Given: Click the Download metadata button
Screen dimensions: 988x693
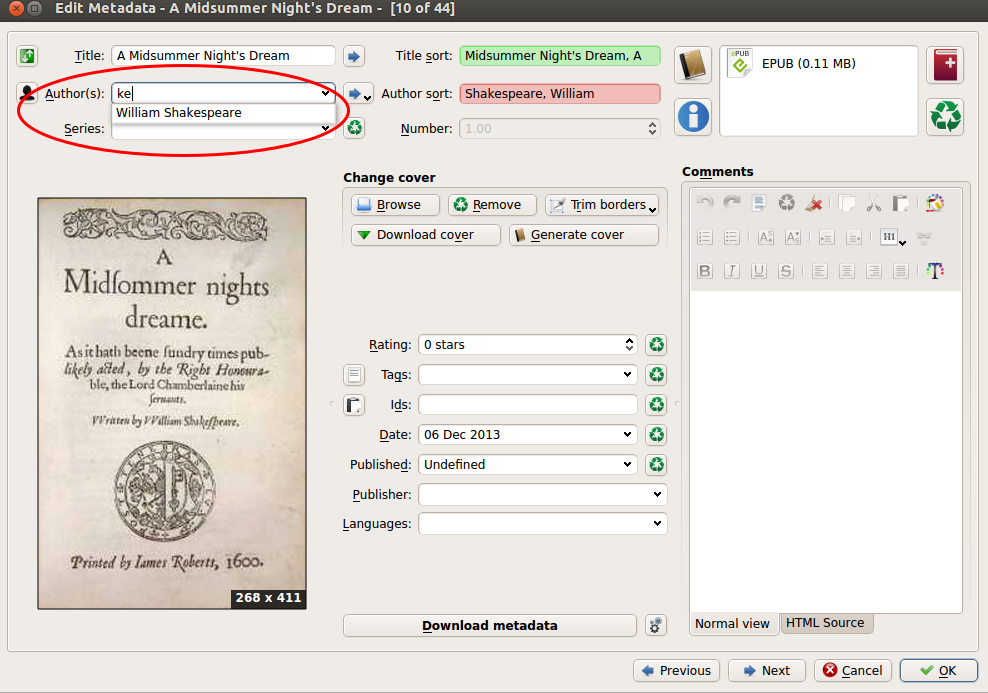Looking at the screenshot, I should point(490,626).
